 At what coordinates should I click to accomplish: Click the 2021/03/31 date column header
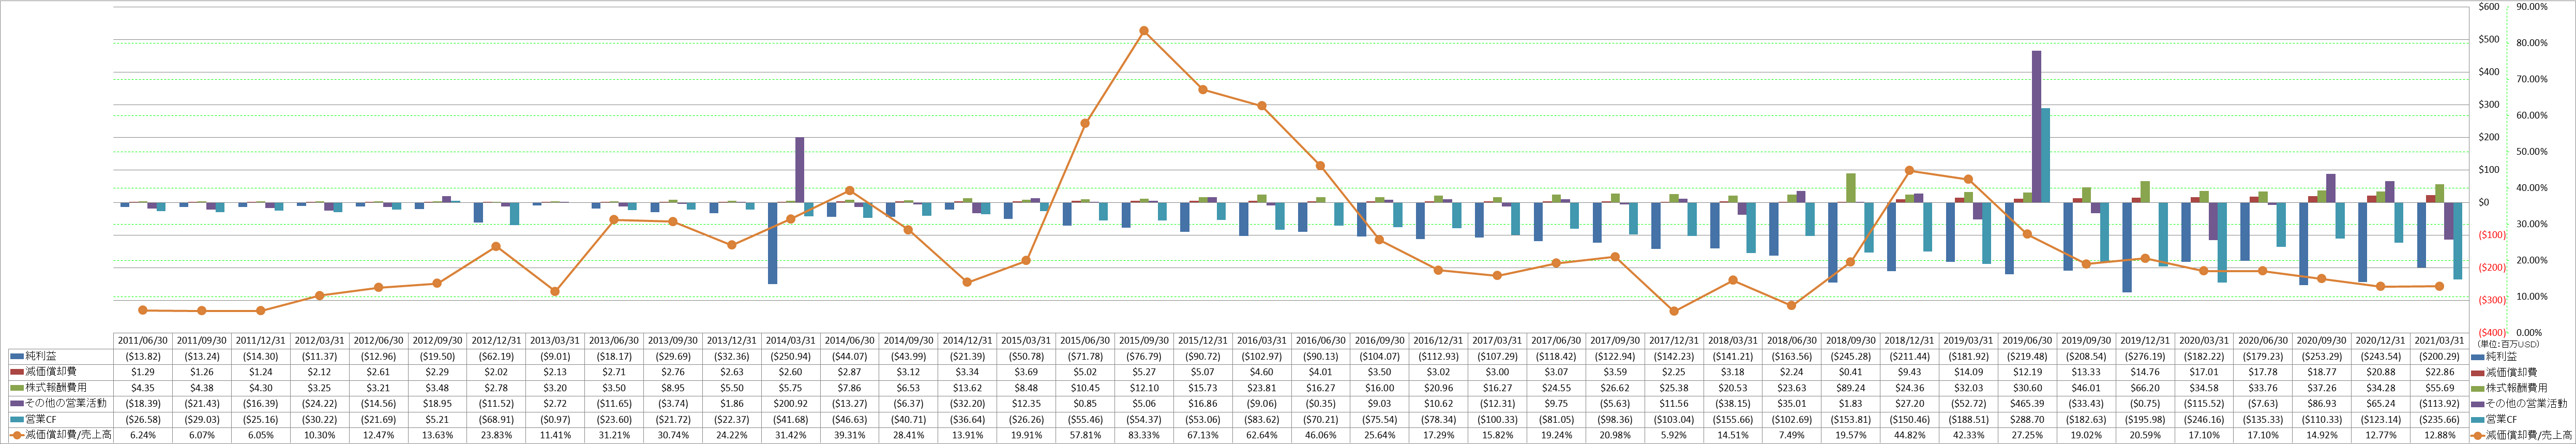(x=2438, y=341)
